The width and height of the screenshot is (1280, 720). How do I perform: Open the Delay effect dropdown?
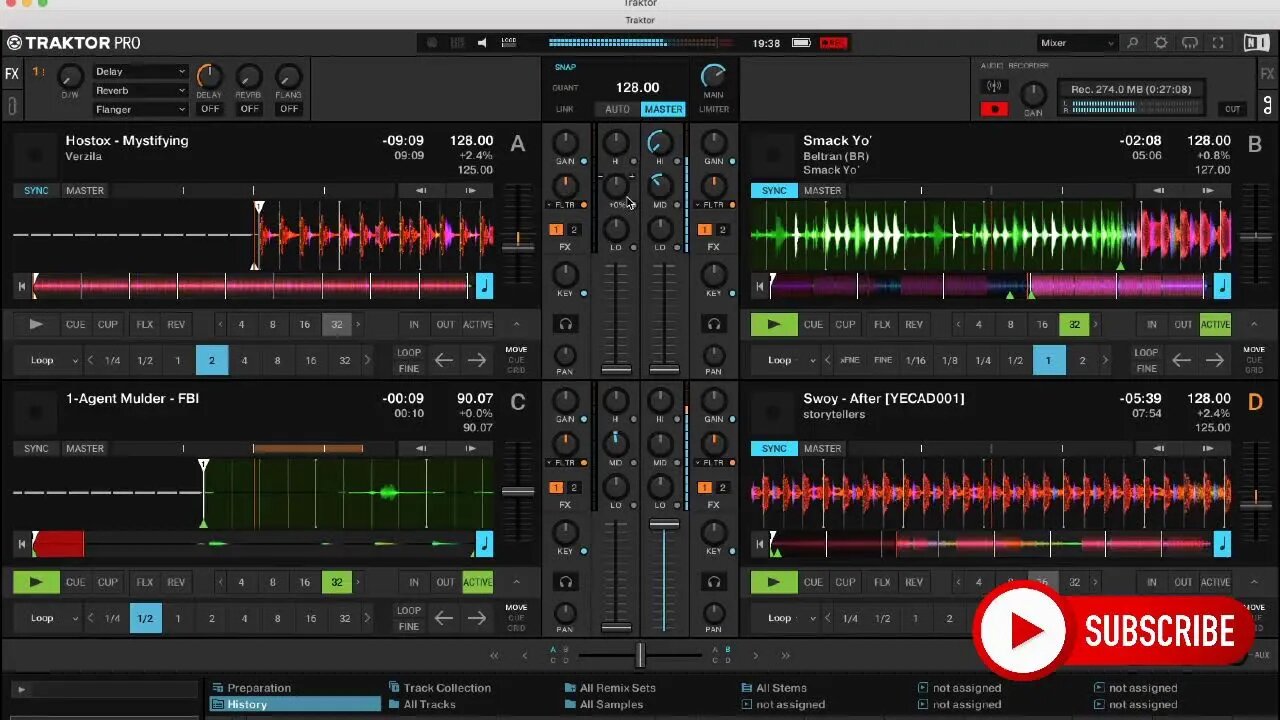click(x=140, y=72)
